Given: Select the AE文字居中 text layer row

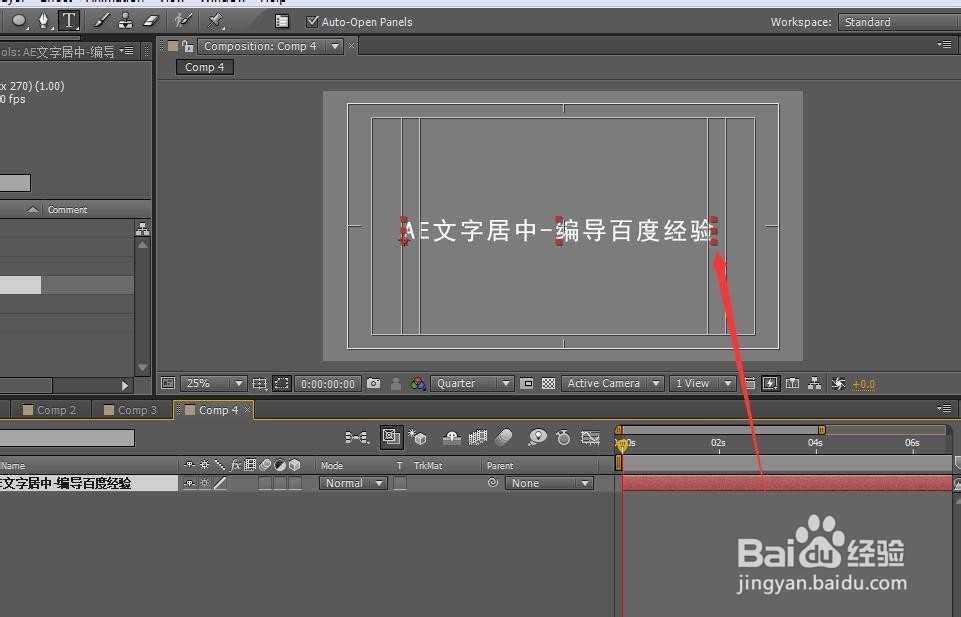Looking at the screenshot, I should (88, 483).
